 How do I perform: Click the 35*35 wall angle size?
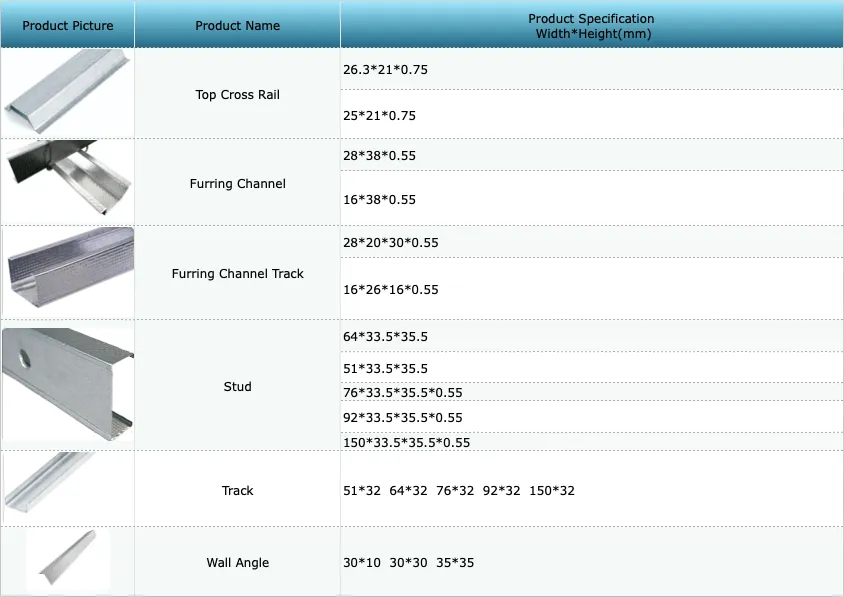455,563
